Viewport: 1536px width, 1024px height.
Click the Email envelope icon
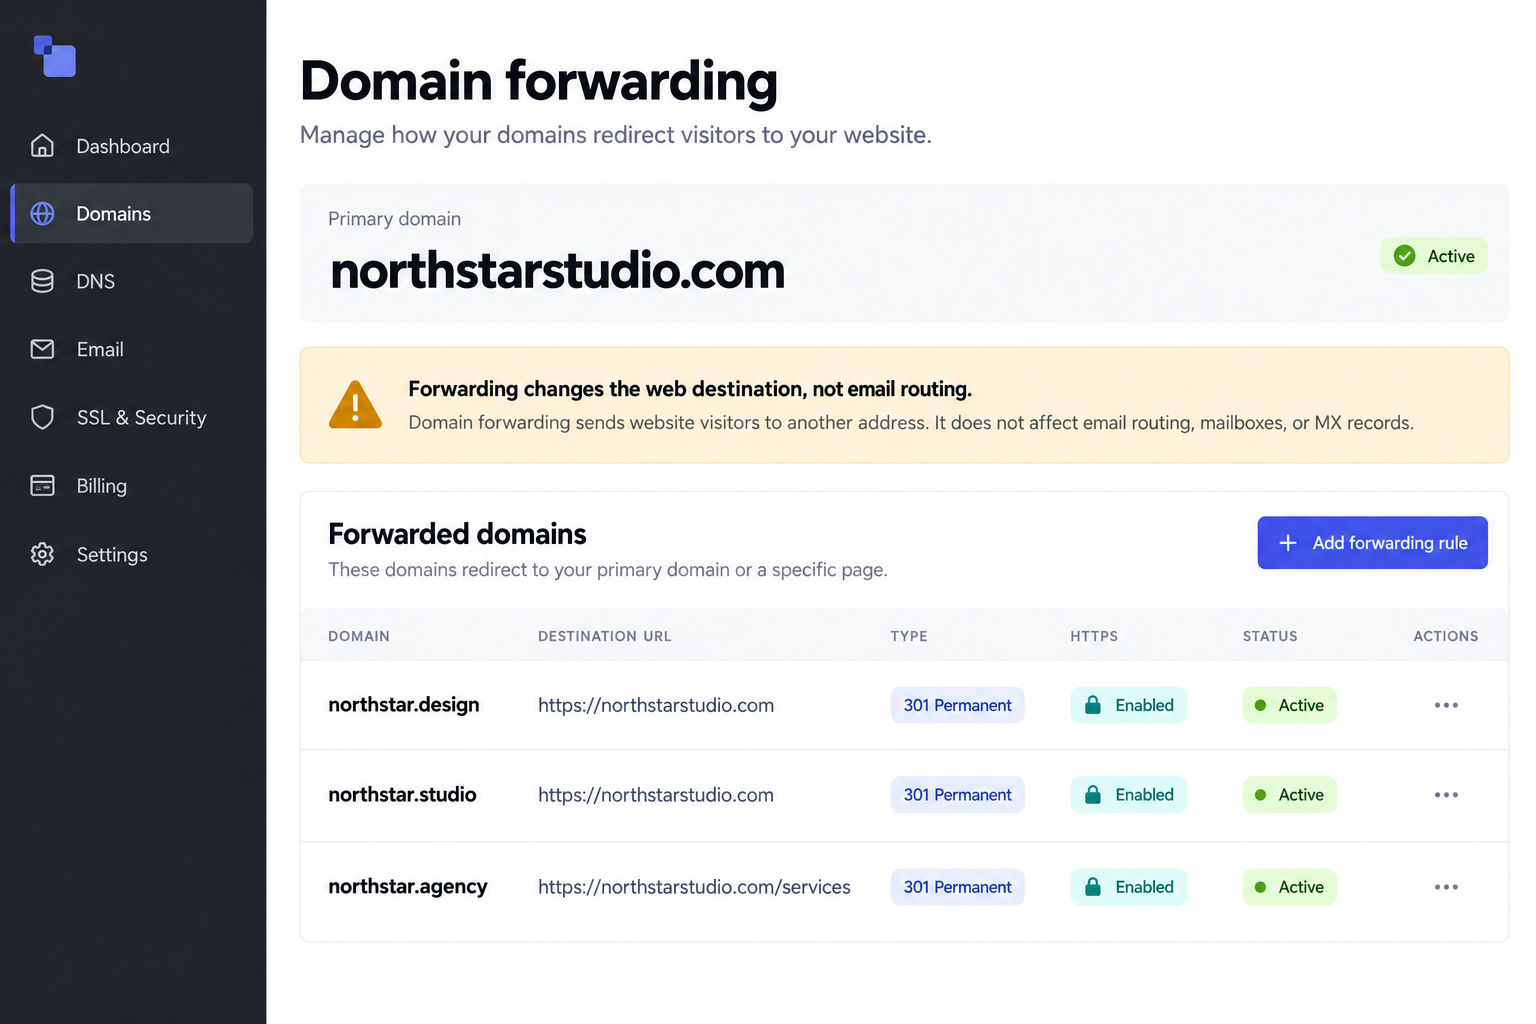pyautogui.click(x=42, y=349)
